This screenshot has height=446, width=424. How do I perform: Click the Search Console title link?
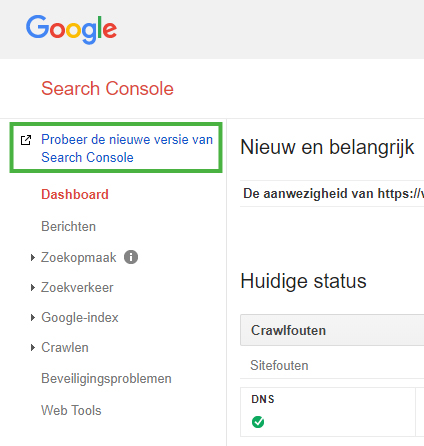point(107,89)
